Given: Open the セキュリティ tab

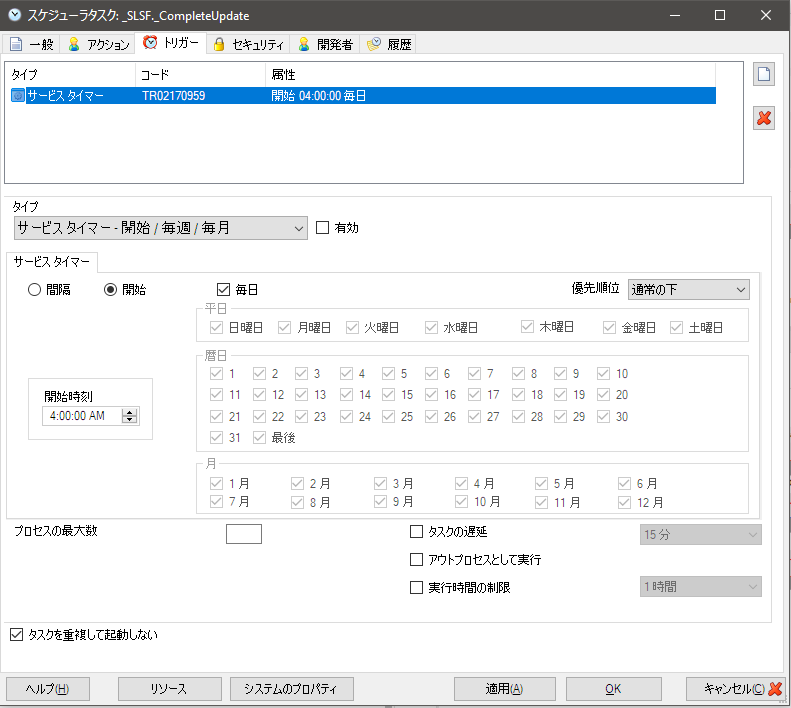Looking at the screenshot, I should (248, 44).
